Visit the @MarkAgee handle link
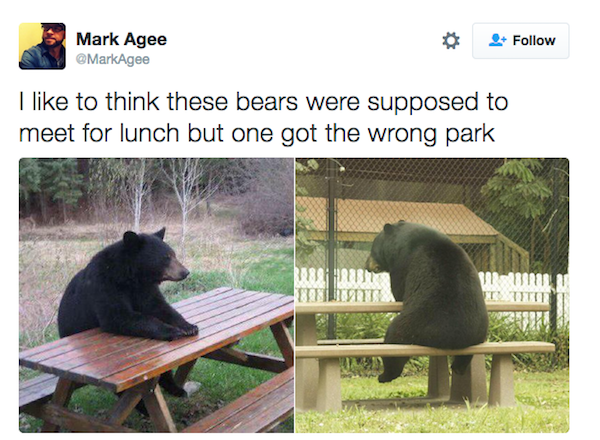This screenshot has height=440, width=600. coord(113,59)
